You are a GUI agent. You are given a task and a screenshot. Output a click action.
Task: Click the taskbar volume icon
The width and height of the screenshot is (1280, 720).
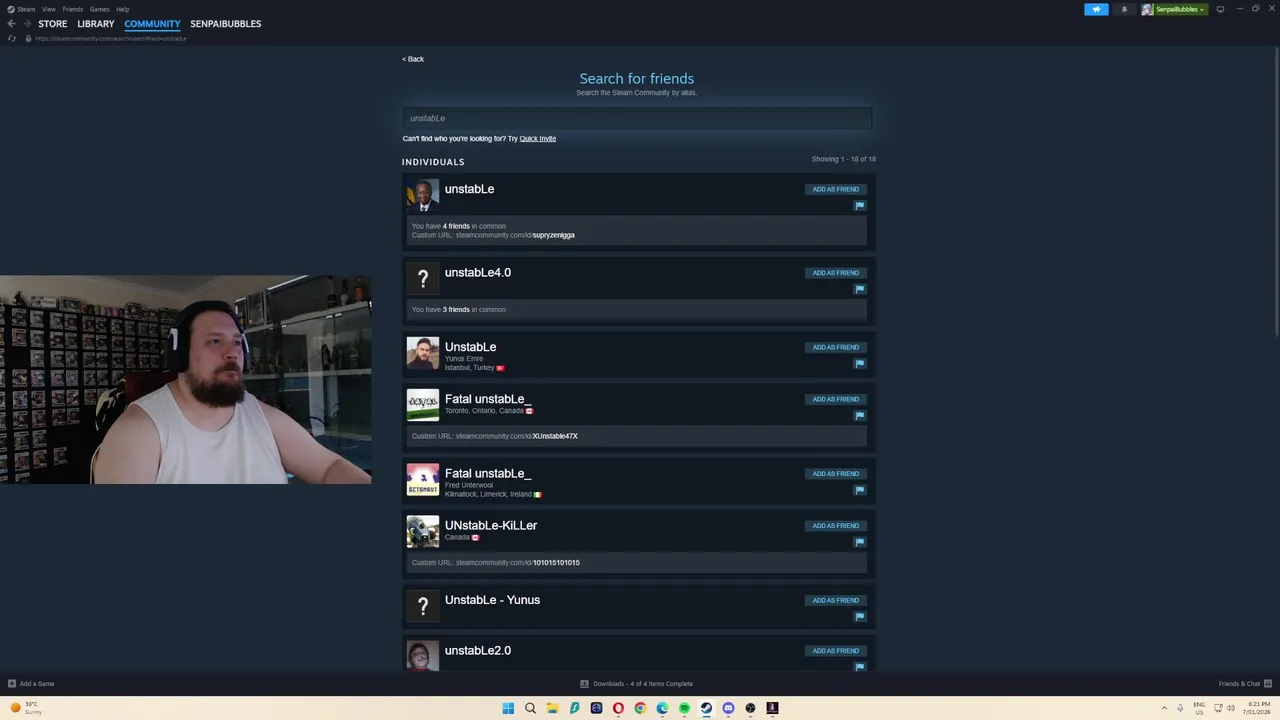(1233, 708)
